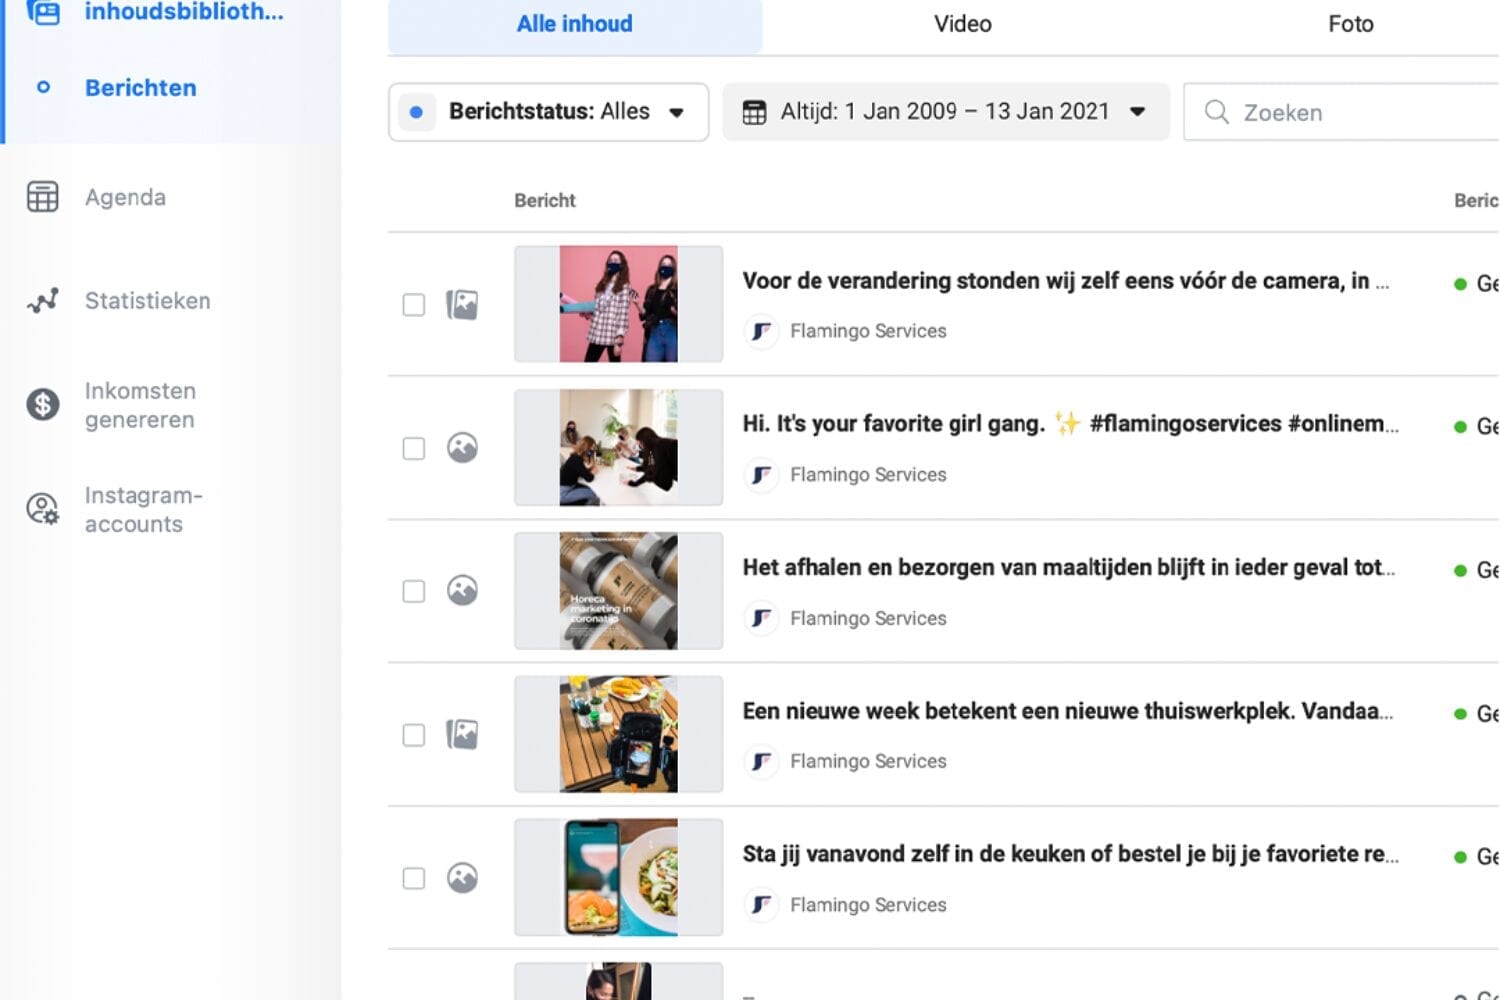Click the magnifier icon in Zoeken field
The width and height of the screenshot is (1500, 1000).
1216,112
